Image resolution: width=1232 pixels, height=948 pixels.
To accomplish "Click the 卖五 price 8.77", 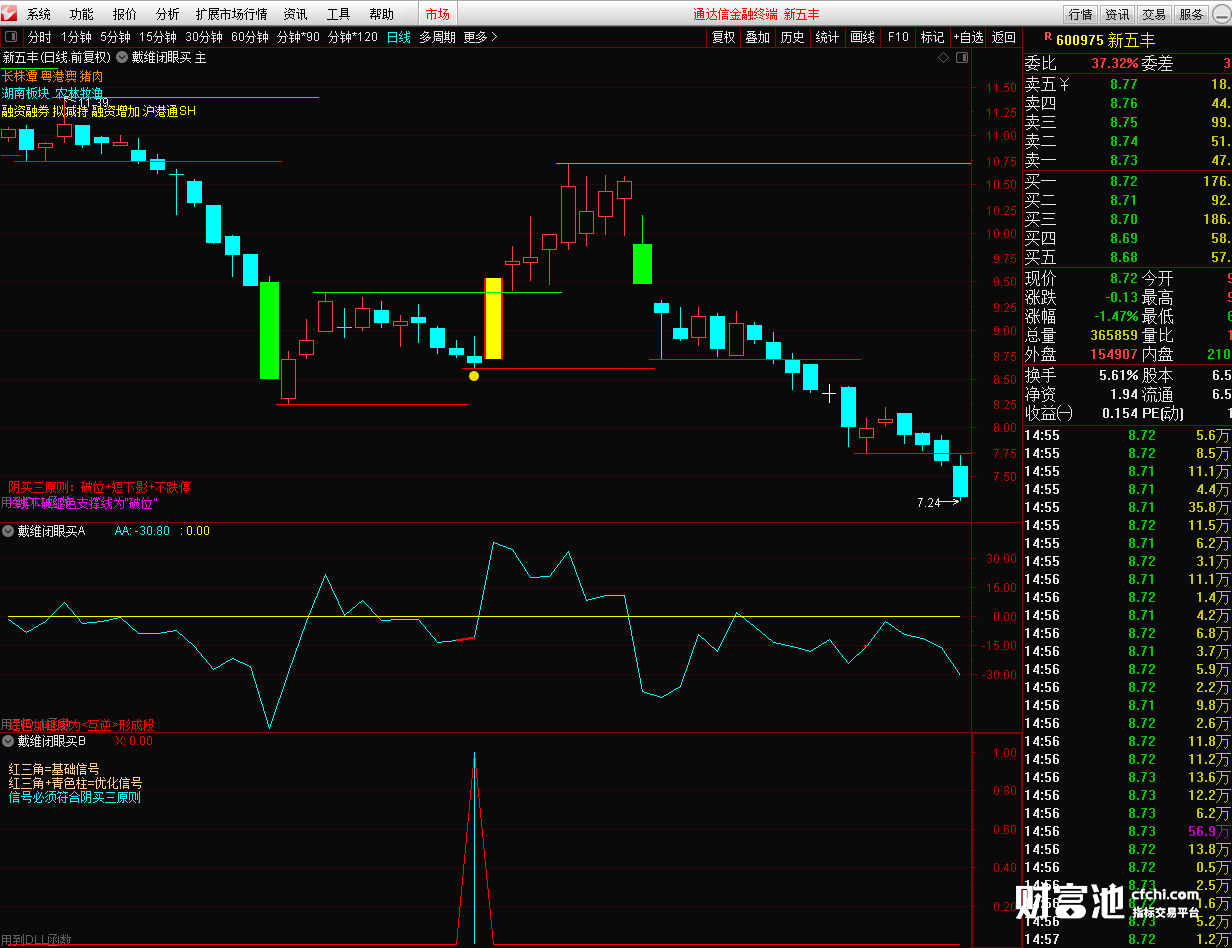I will (1124, 85).
